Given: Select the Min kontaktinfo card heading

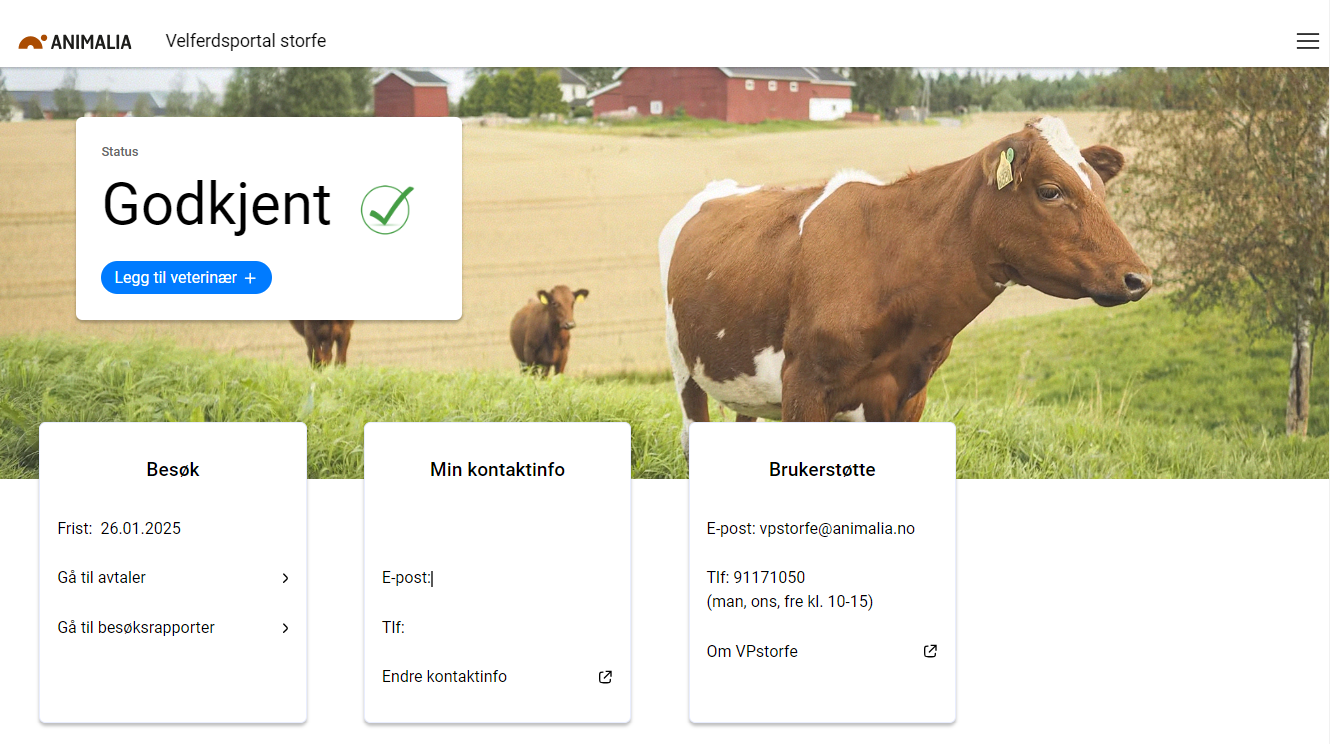Looking at the screenshot, I should pos(497,469).
